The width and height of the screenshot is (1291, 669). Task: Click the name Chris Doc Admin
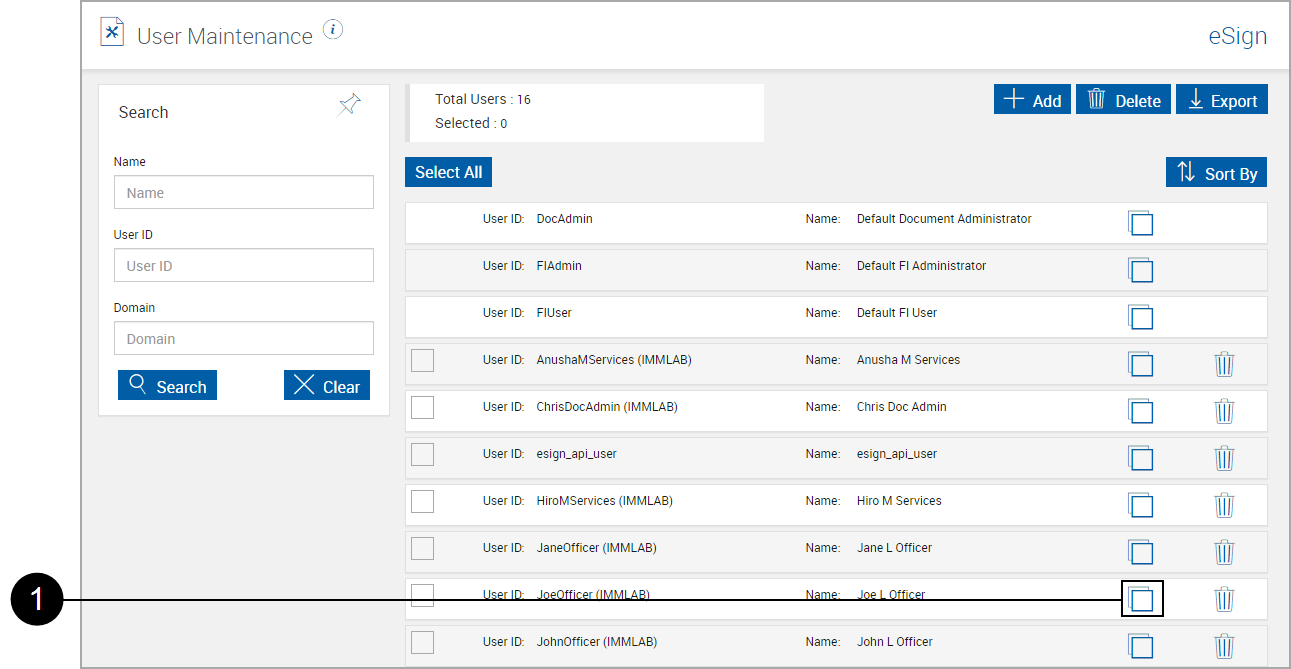point(901,406)
